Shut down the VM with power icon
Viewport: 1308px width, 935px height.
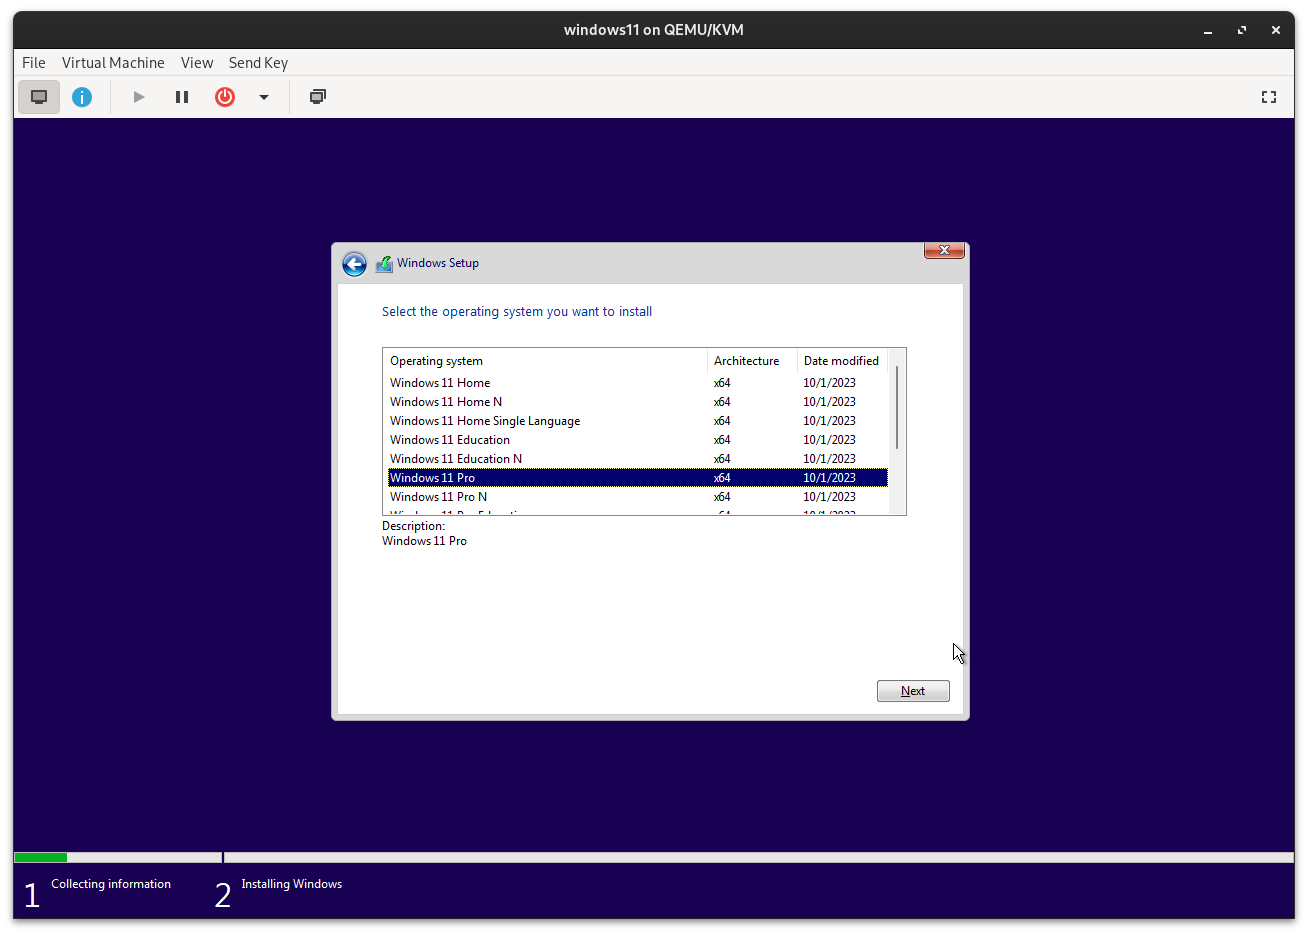click(x=225, y=97)
